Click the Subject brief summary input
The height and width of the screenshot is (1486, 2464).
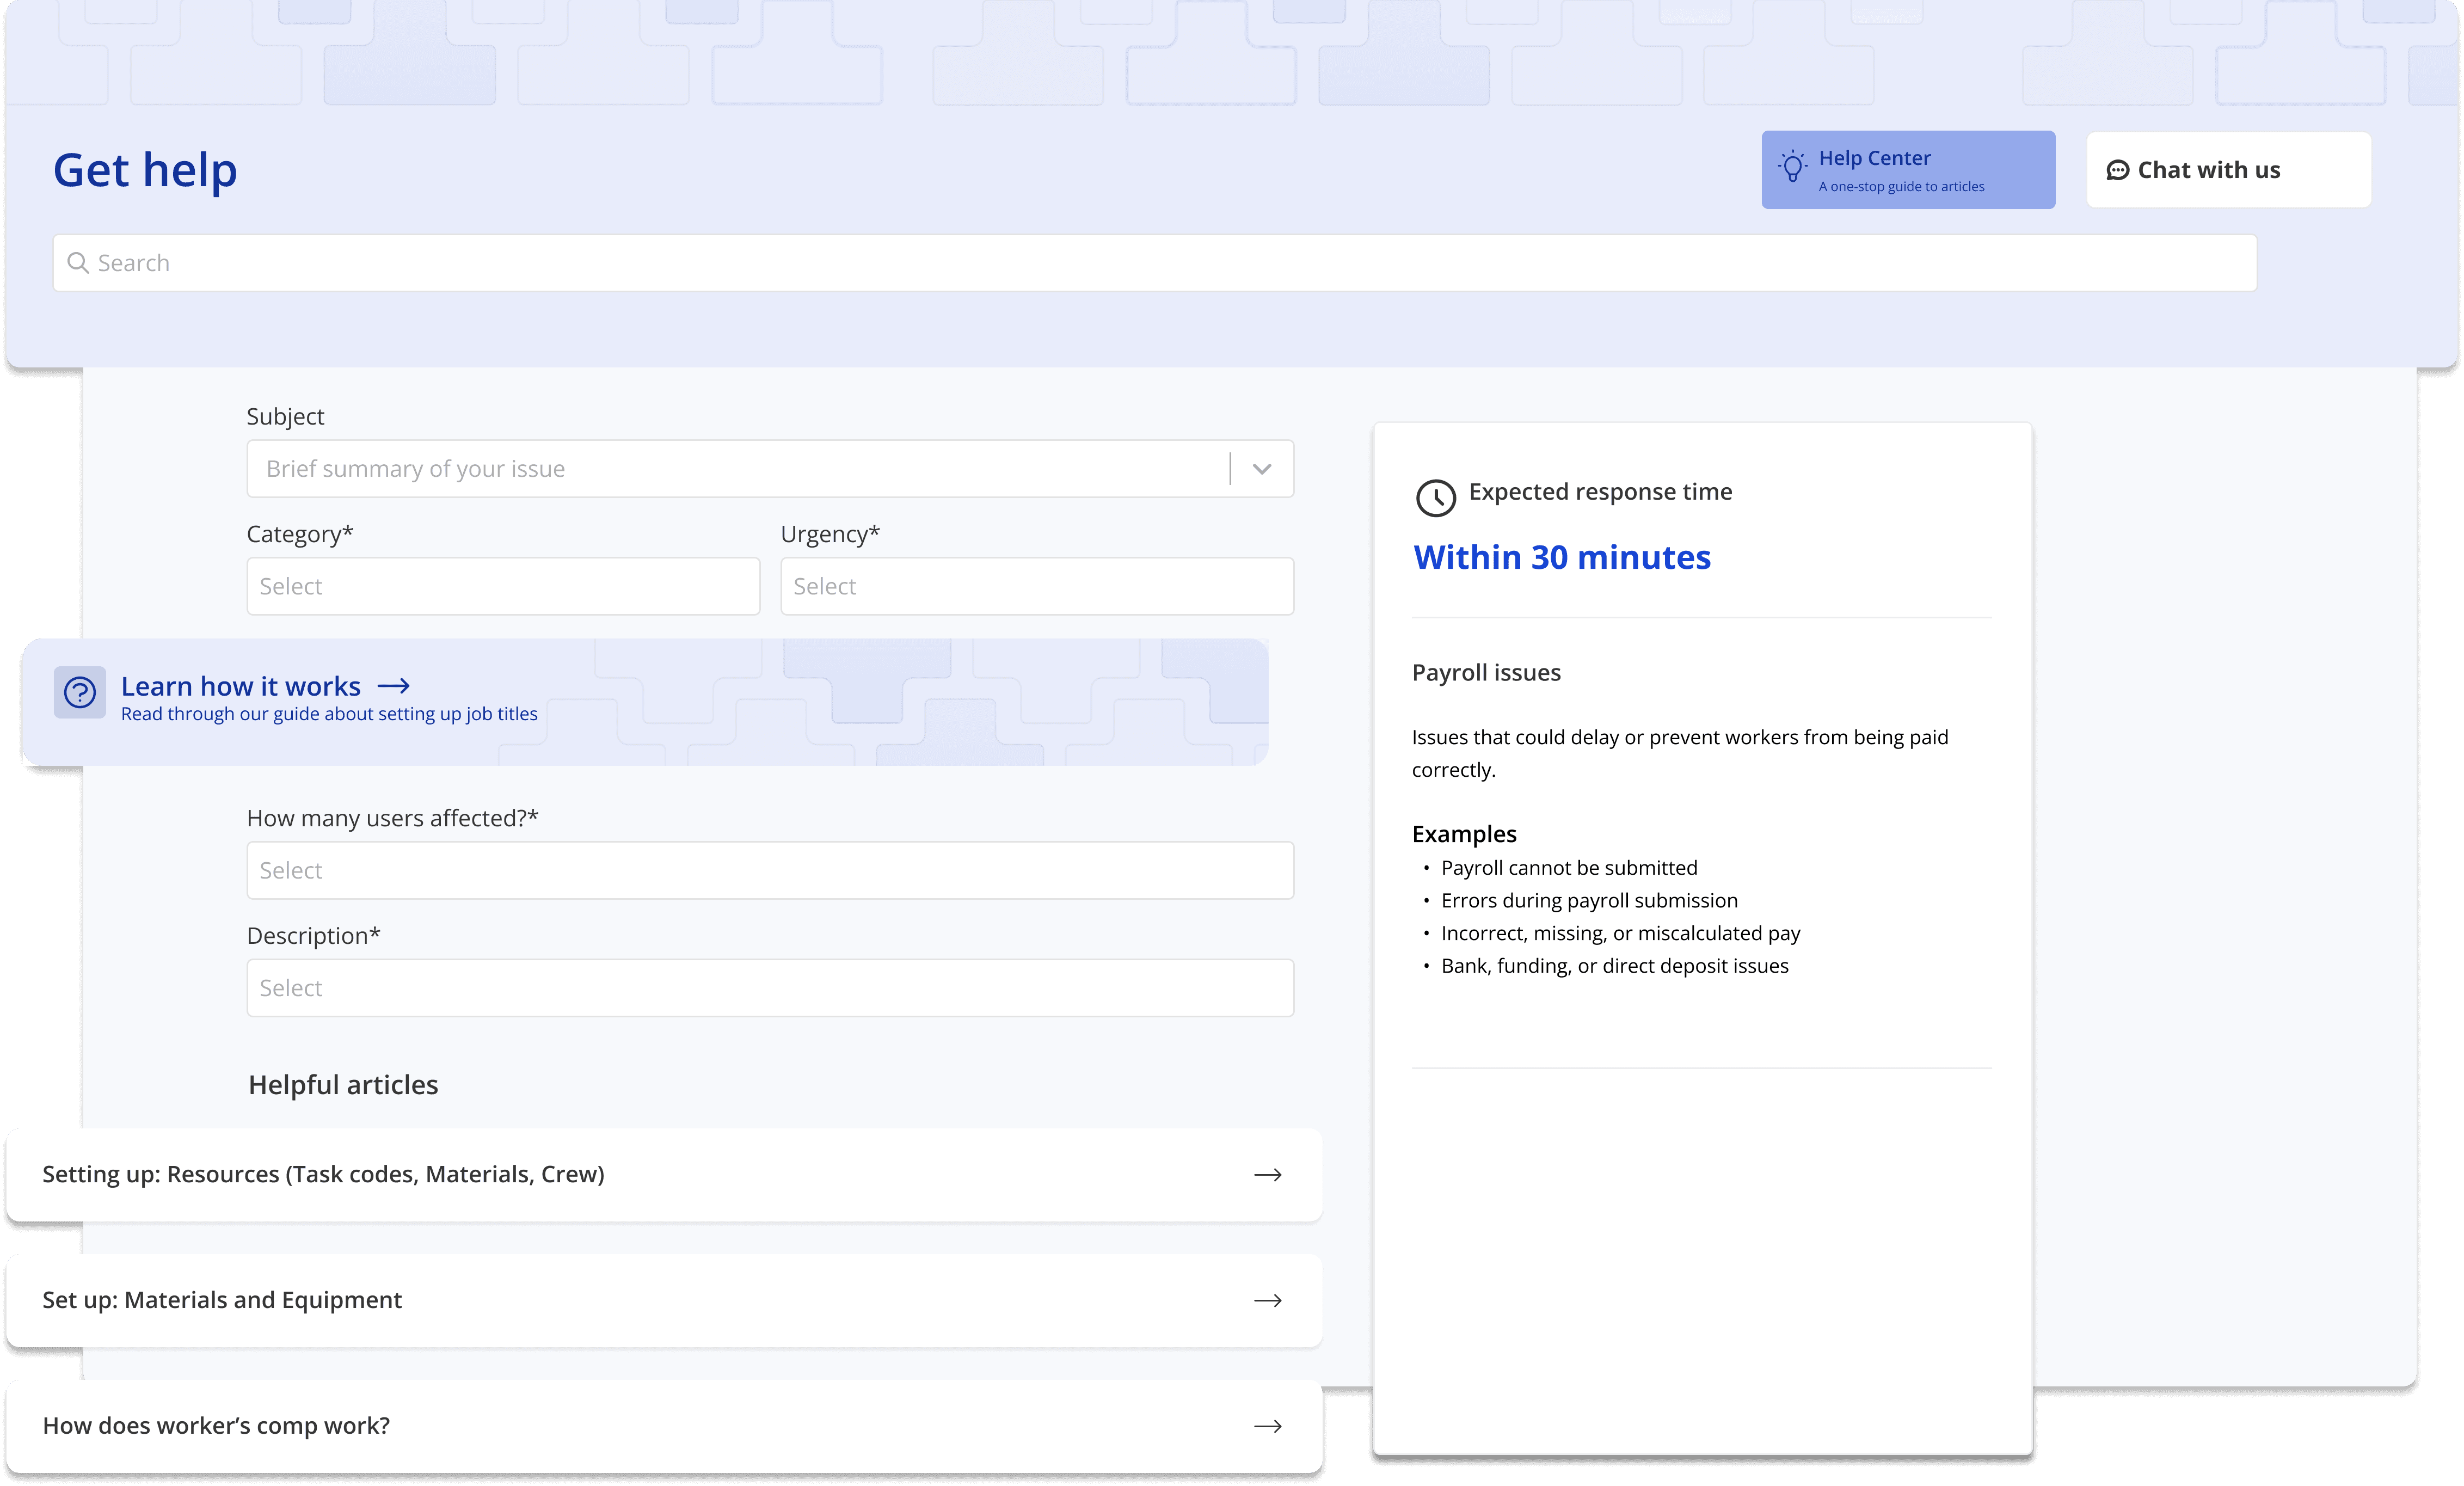(735, 469)
